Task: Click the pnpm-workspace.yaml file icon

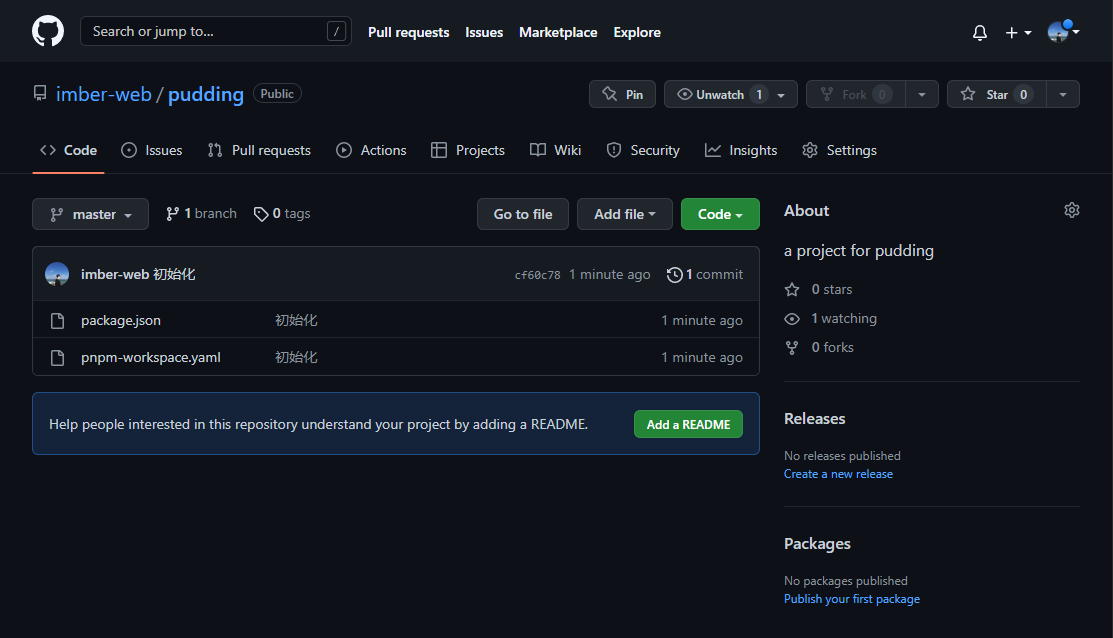Action: point(57,358)
